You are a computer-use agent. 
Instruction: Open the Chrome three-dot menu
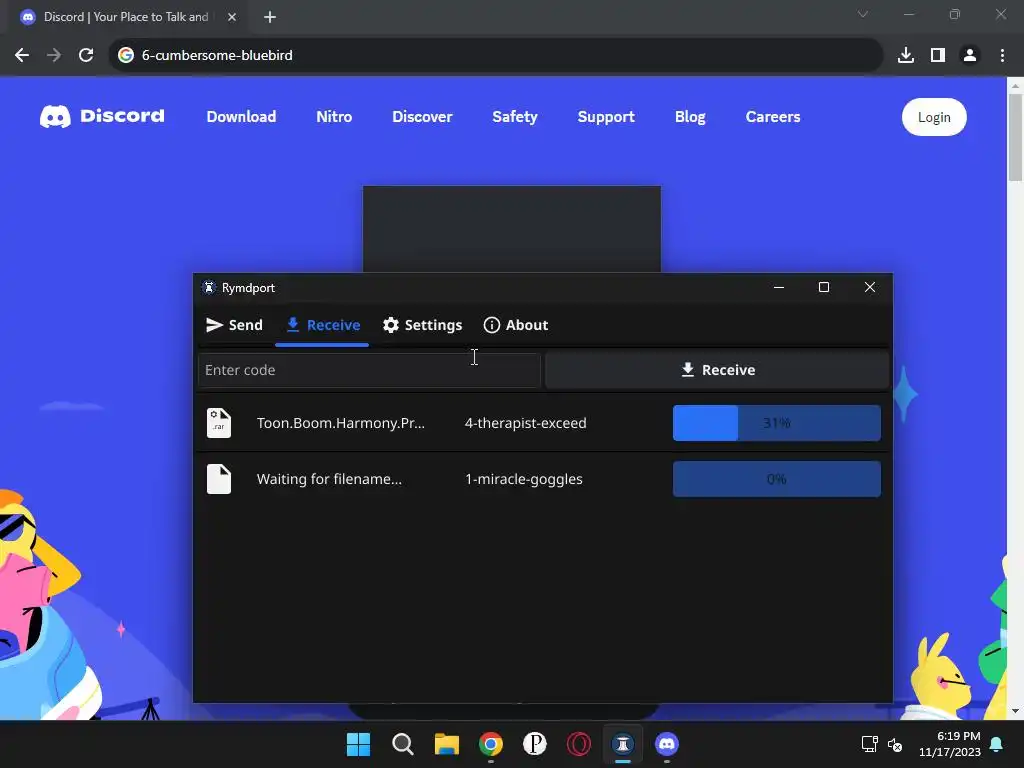pyautogui.click(x=1002, y=55)
